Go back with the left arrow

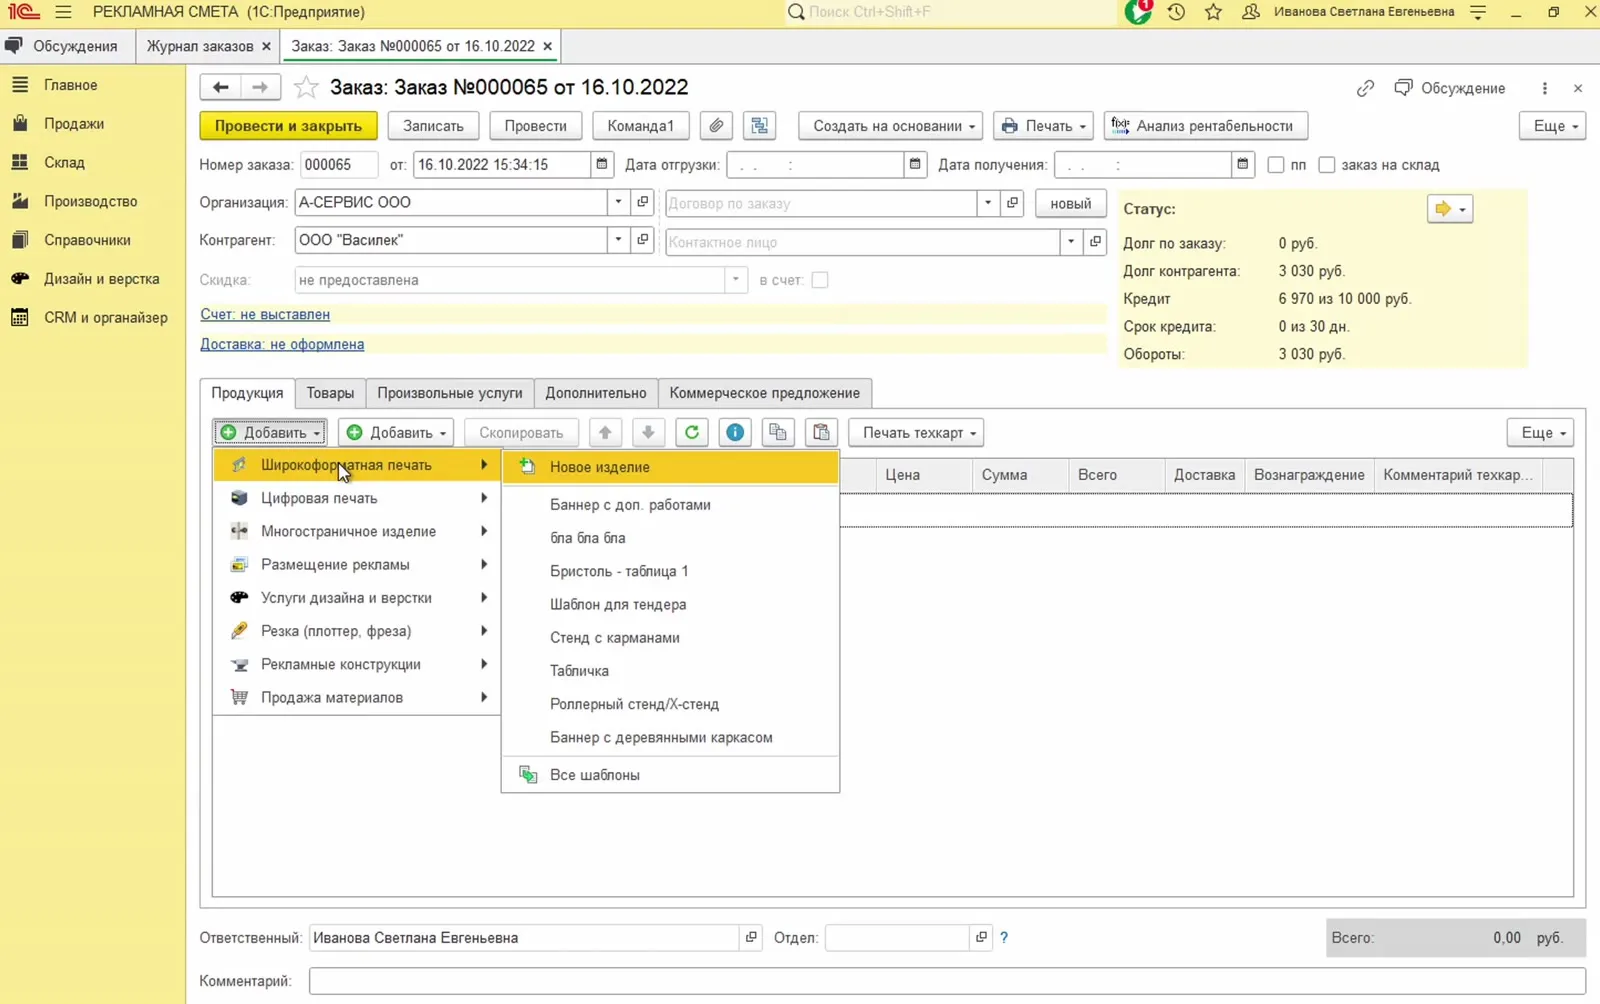tap(221, 88)
